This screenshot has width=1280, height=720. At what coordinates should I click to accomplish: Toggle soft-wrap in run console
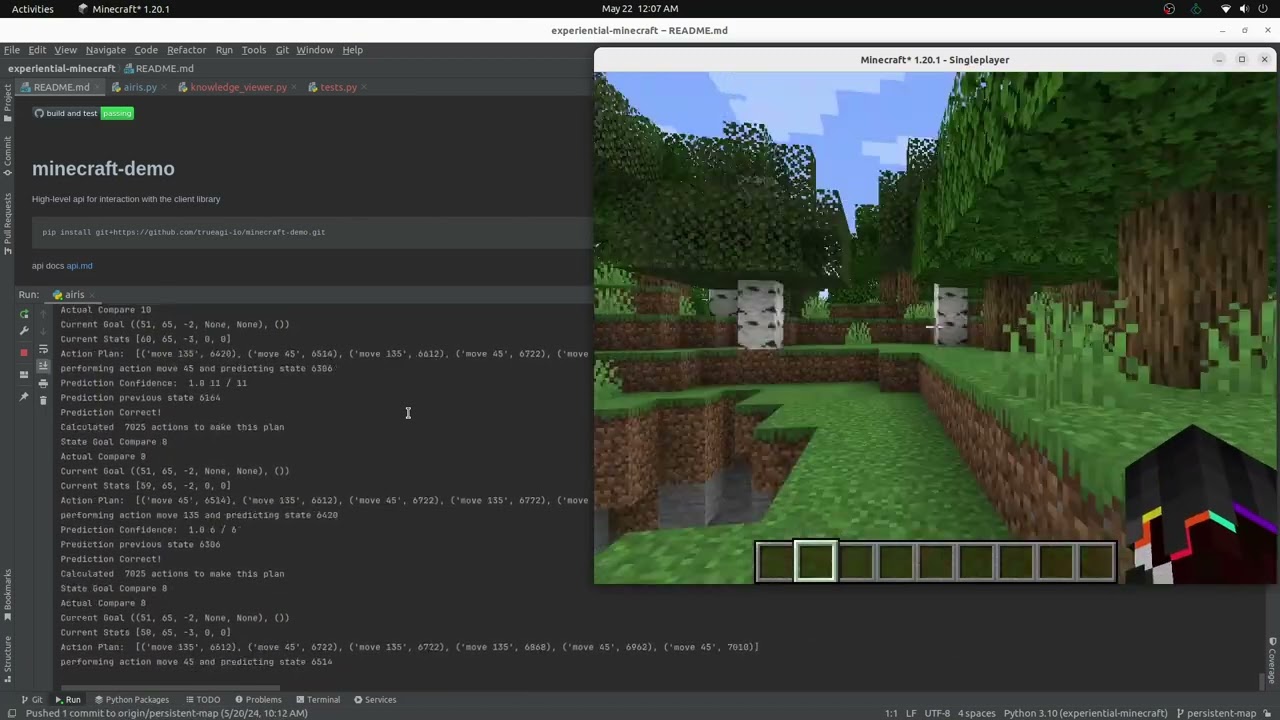43,349
